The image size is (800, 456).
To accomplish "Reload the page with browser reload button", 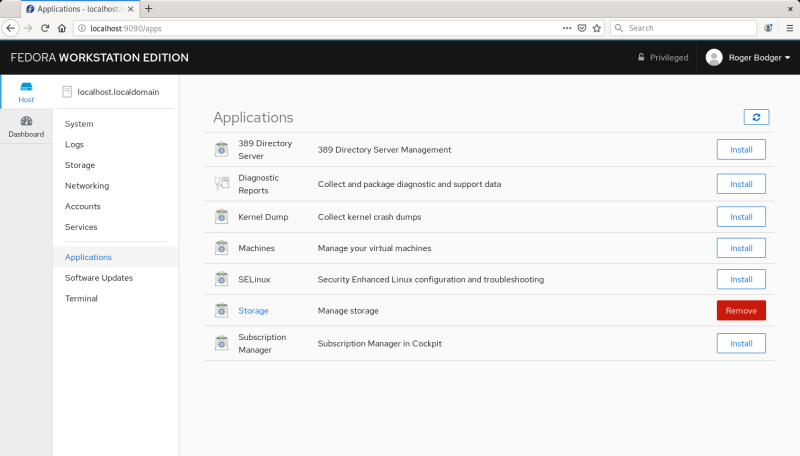I will [45, 28].
